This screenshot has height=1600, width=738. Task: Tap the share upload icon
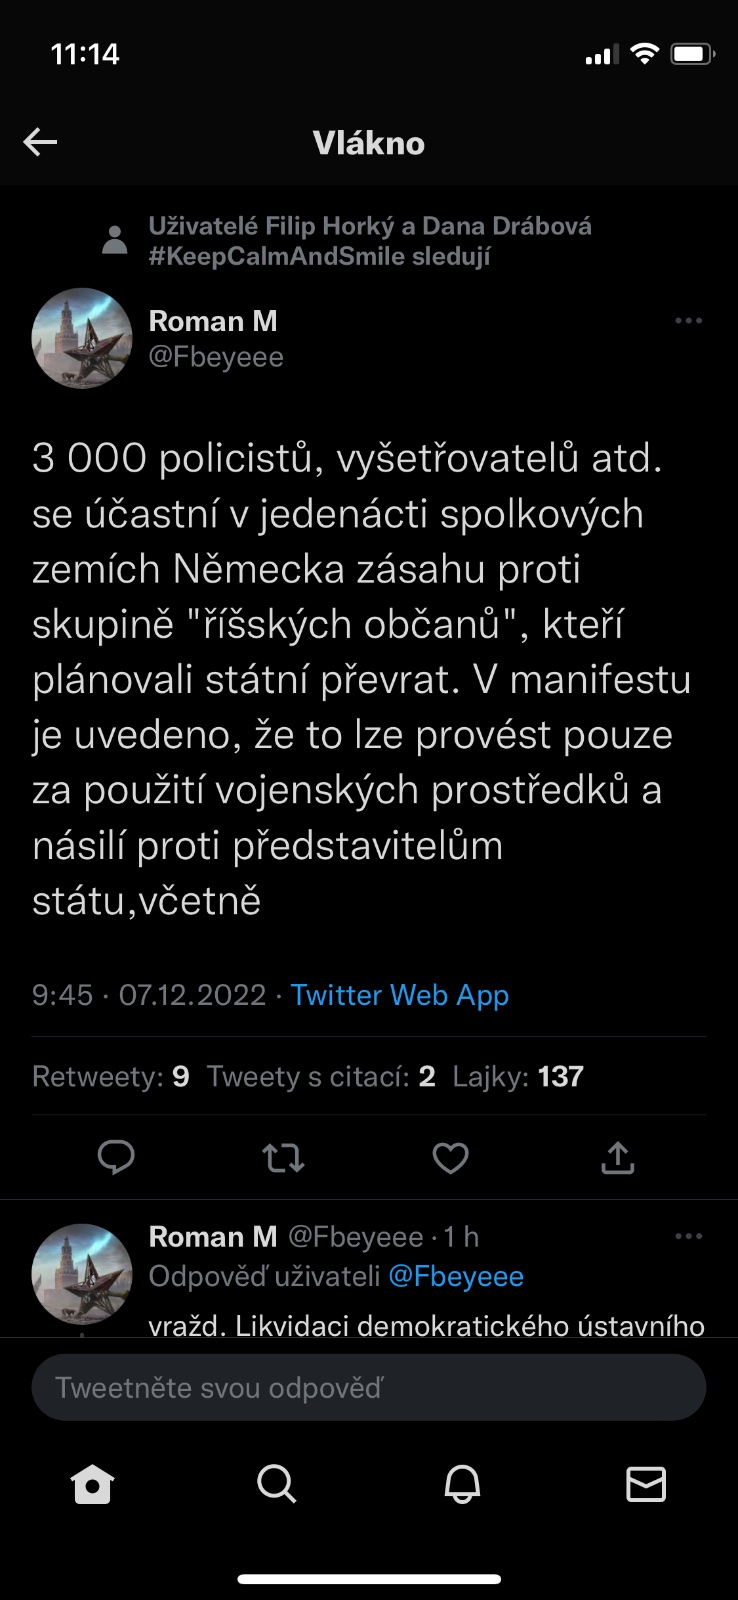tap(618, 1157)
